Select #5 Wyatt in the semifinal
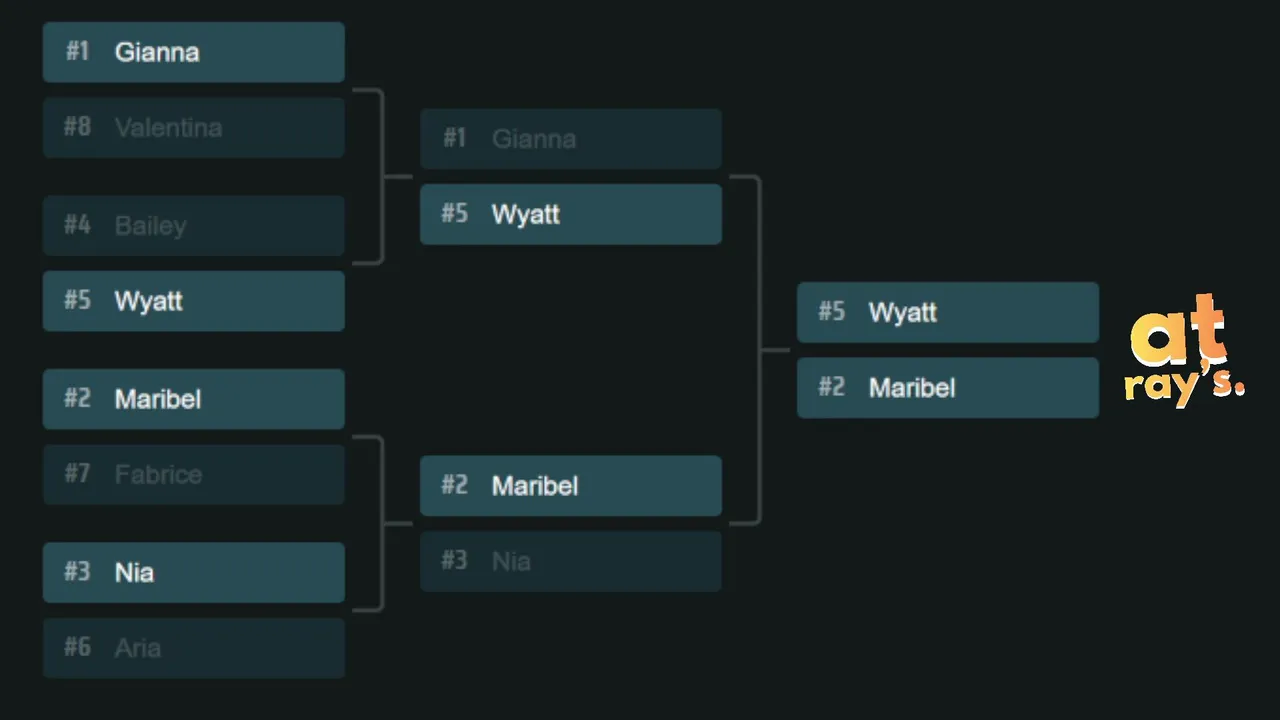1280x720 pixels. 570,214
